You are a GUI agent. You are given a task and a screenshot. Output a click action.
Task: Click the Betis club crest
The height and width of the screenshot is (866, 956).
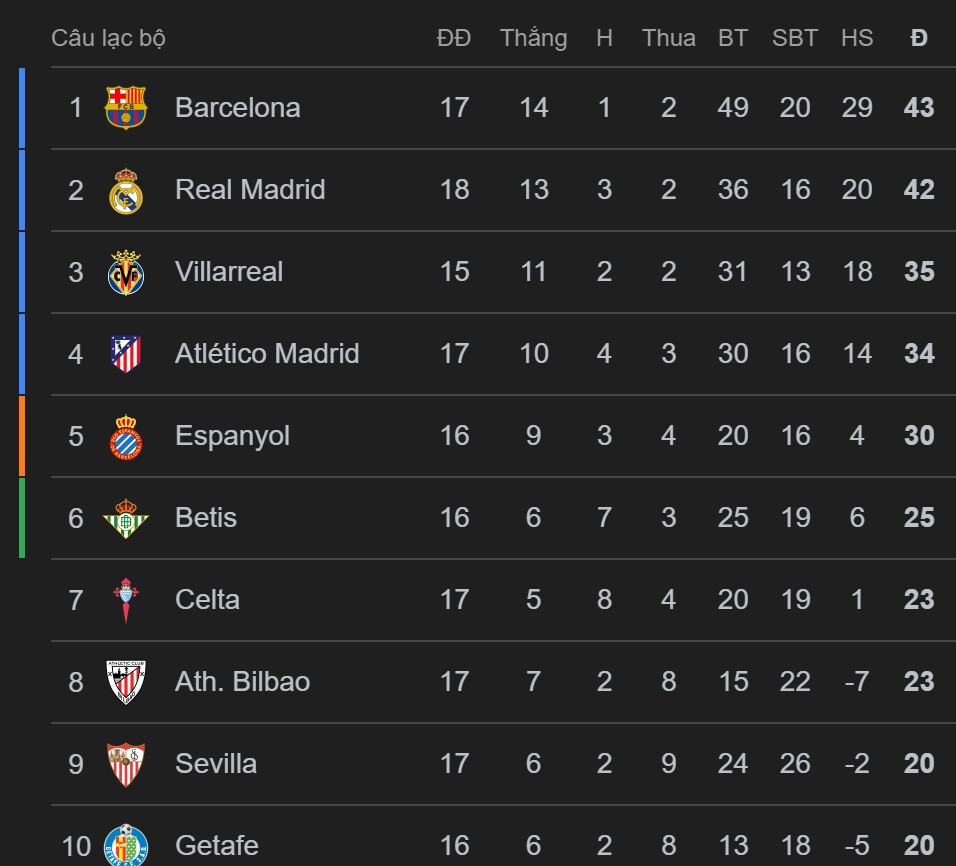[x=126, y=518]
